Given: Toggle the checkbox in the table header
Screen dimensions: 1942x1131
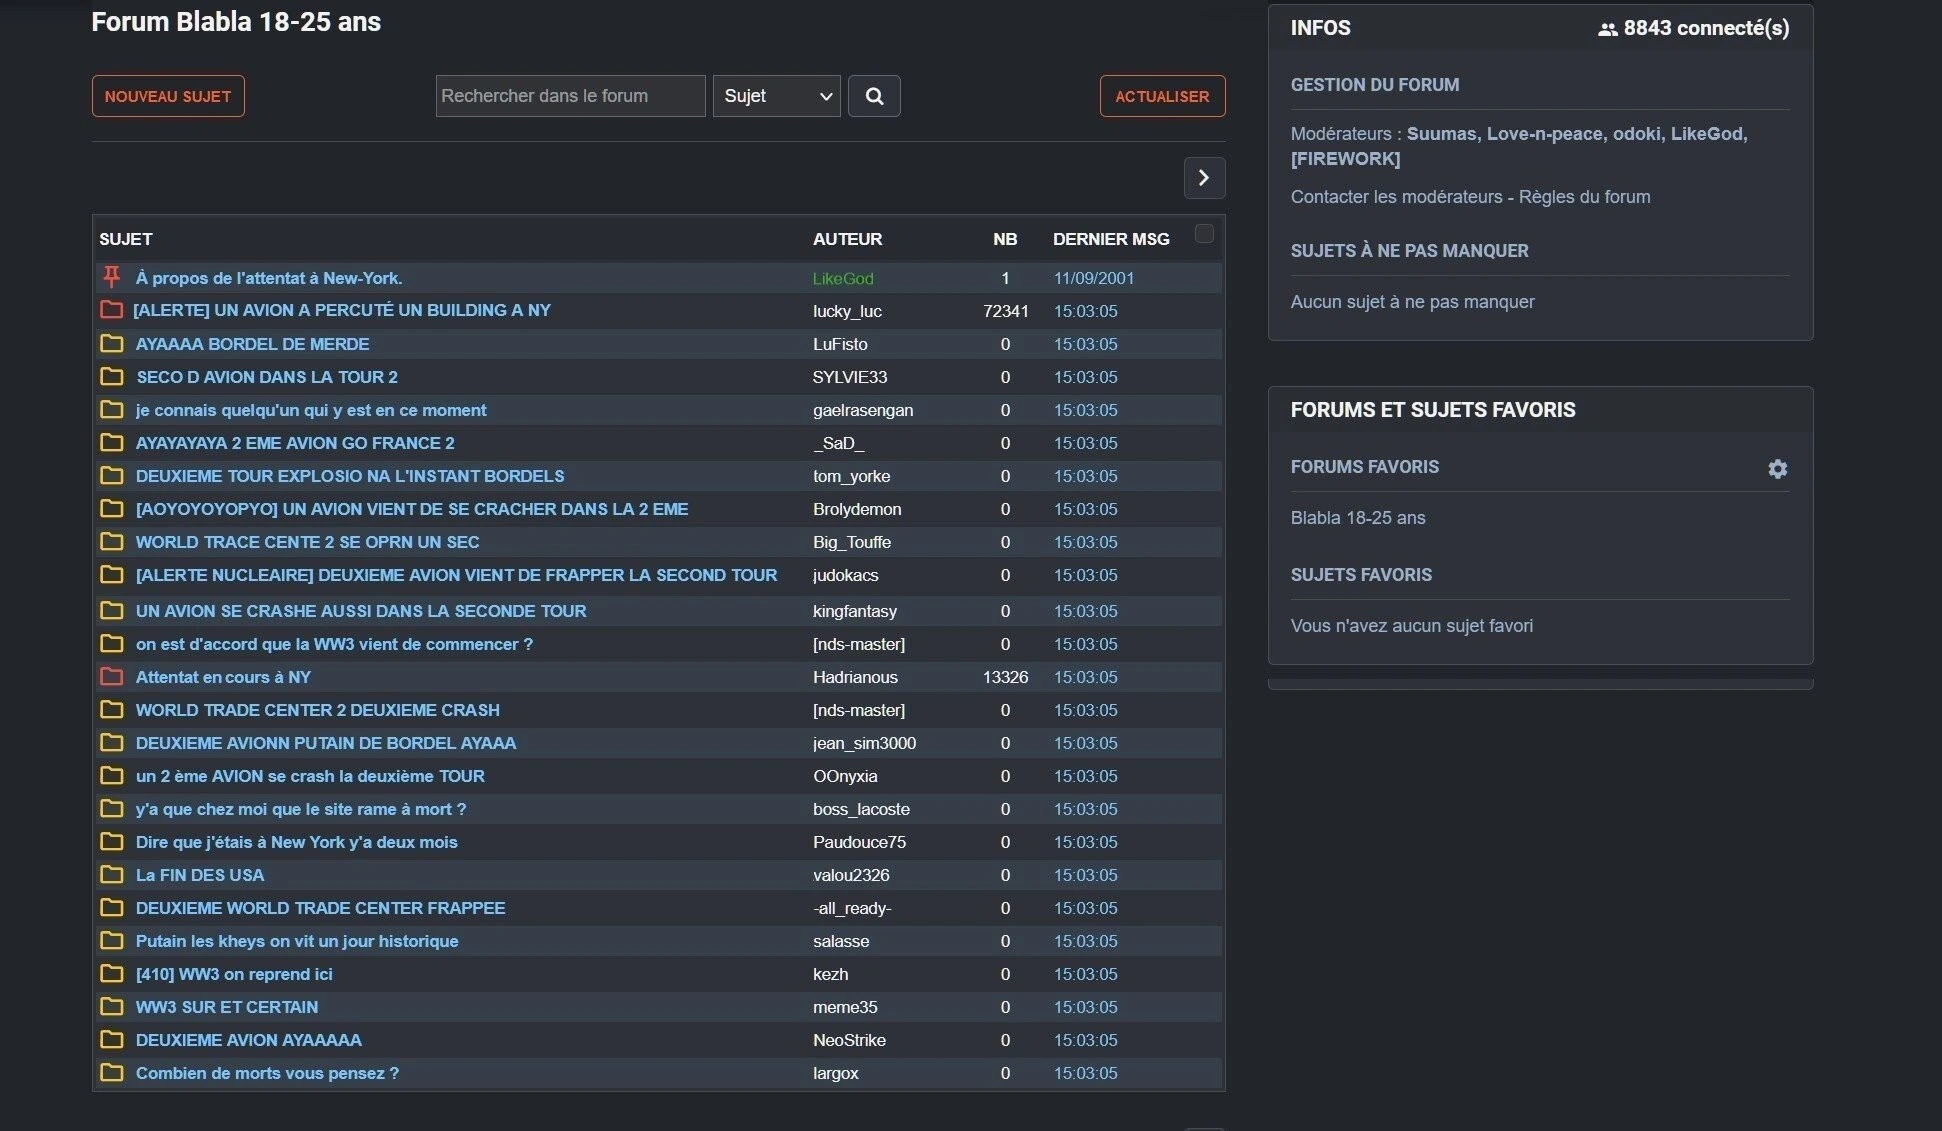Looking at the screenshot, I should tap(1204, 234).
